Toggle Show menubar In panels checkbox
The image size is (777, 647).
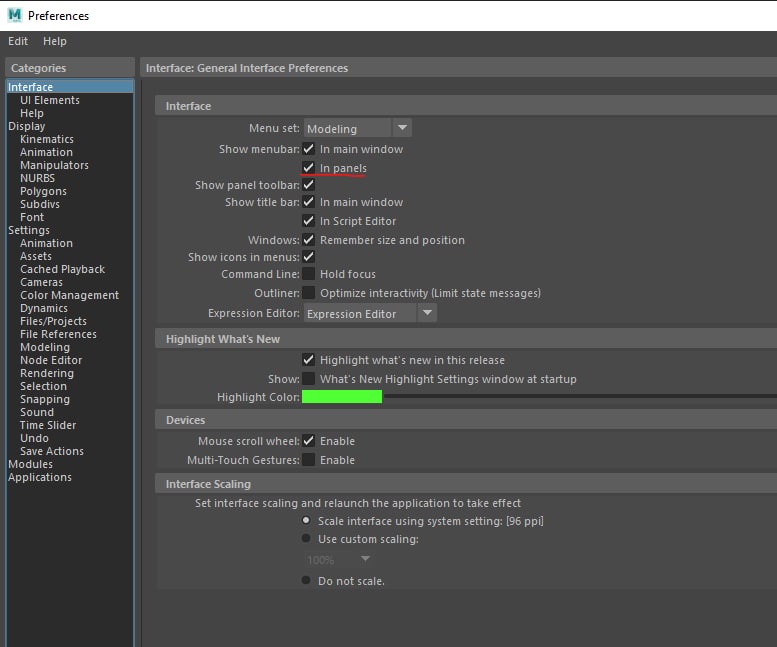(x=308, y=167)
